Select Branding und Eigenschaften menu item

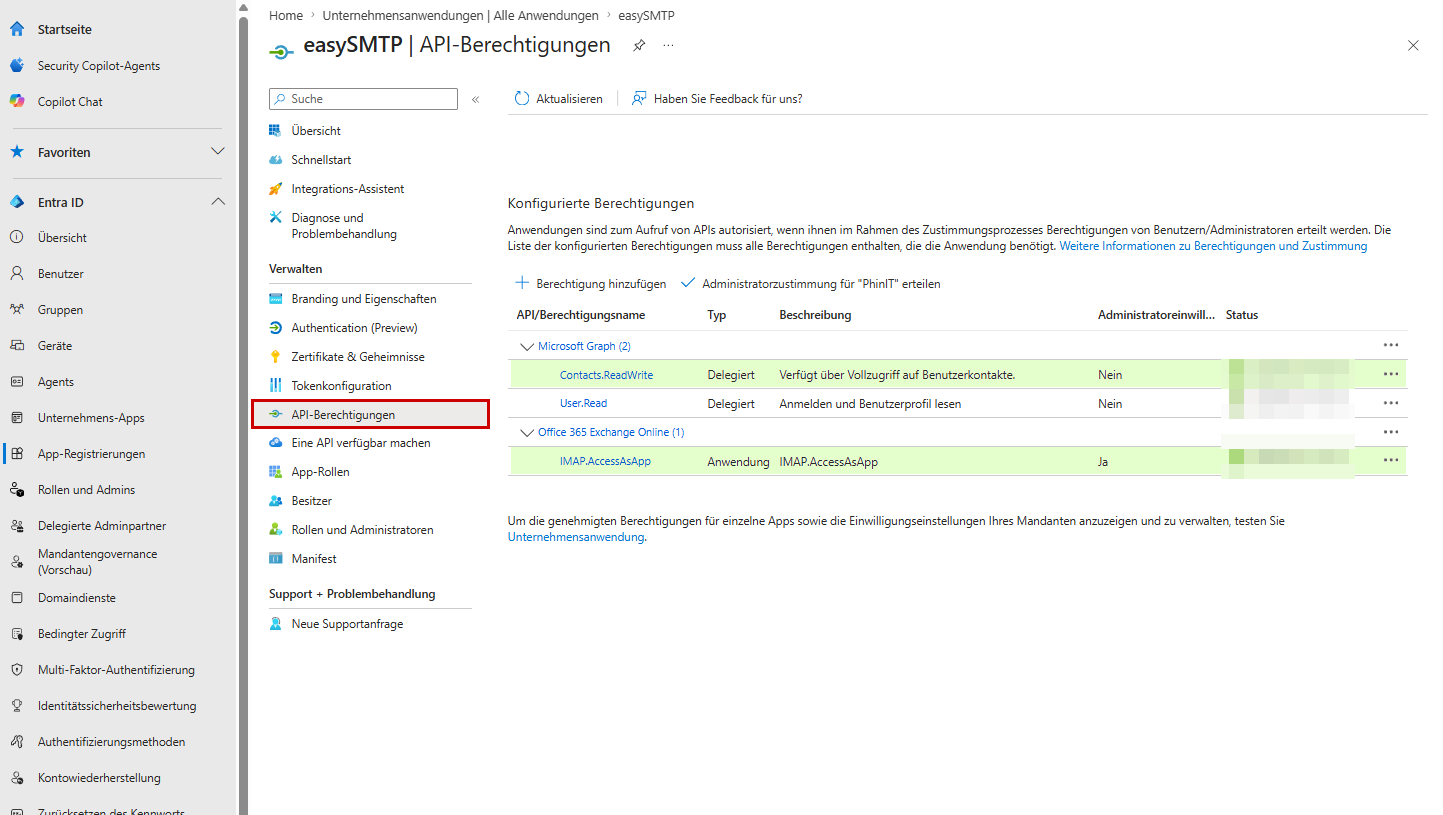pos(364,299)
